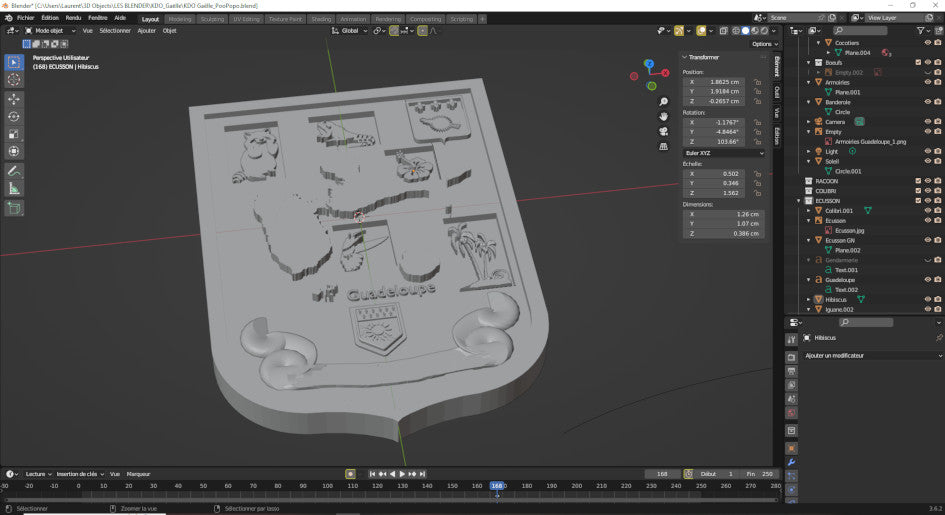Select the Add Cube tool
Viewport: 945px width, 515px height.
coord(14,208)
